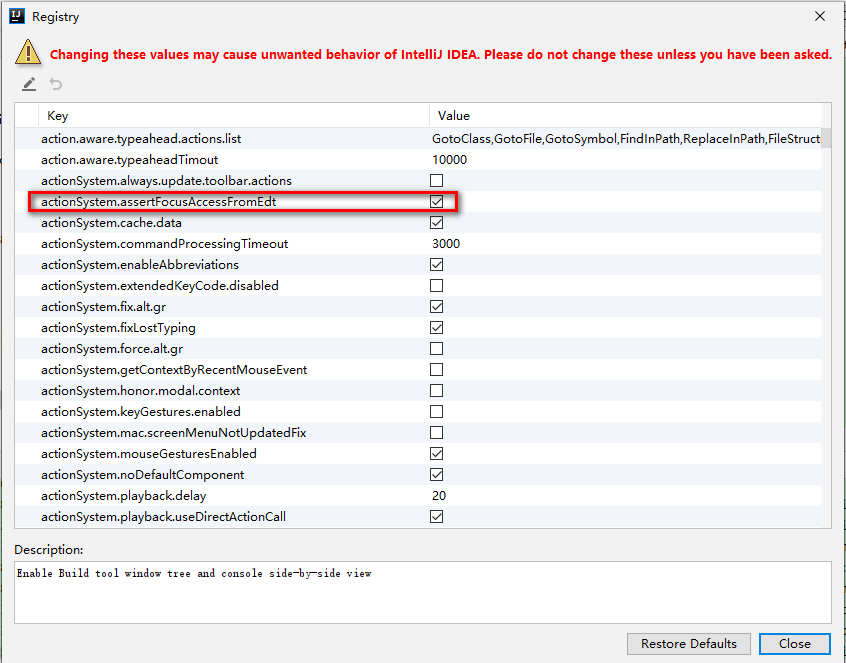
Task: Uncheck actionSystem.noDefaultComponent checkbox
Action: pyautogui.click(x=436, y=475)
